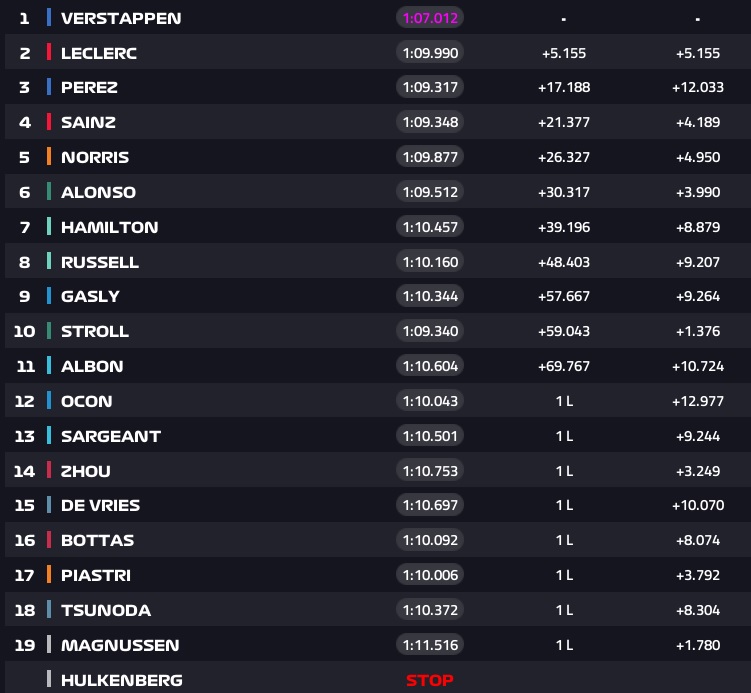The width and height of the screenshot is (751, 693).
Task: Click the VERSTAPPEN driver name
Action: [121, 18]
